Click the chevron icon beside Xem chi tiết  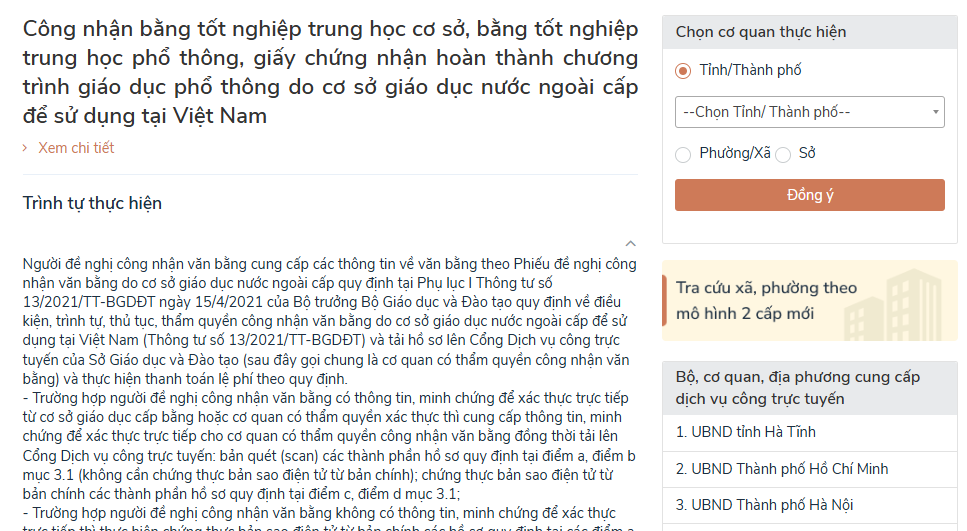tap(25, 148)
